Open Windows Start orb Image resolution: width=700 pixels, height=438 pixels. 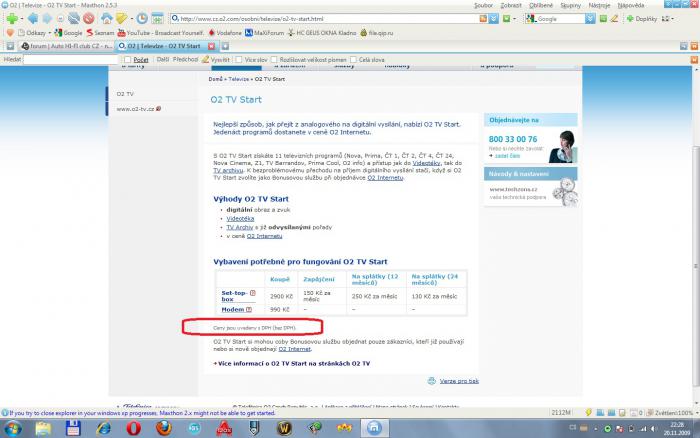click(x=12, y=429)
